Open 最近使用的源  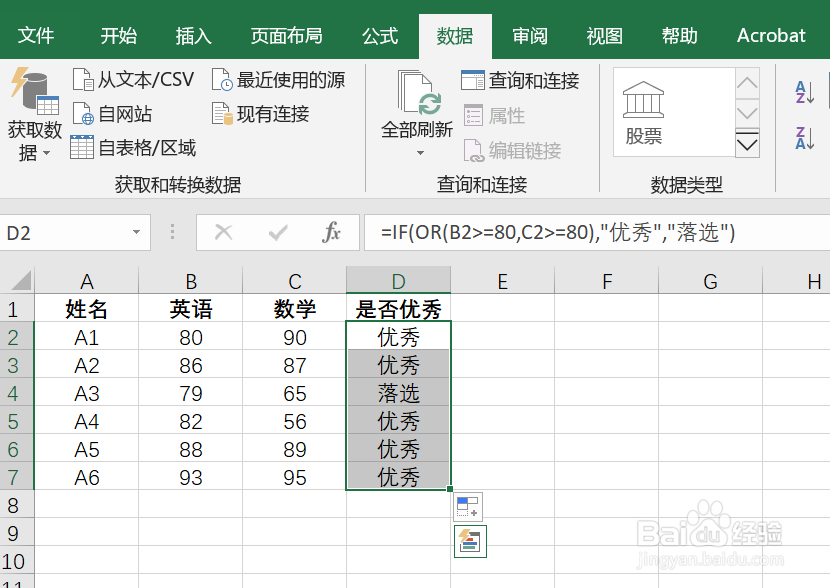(278, 80)
